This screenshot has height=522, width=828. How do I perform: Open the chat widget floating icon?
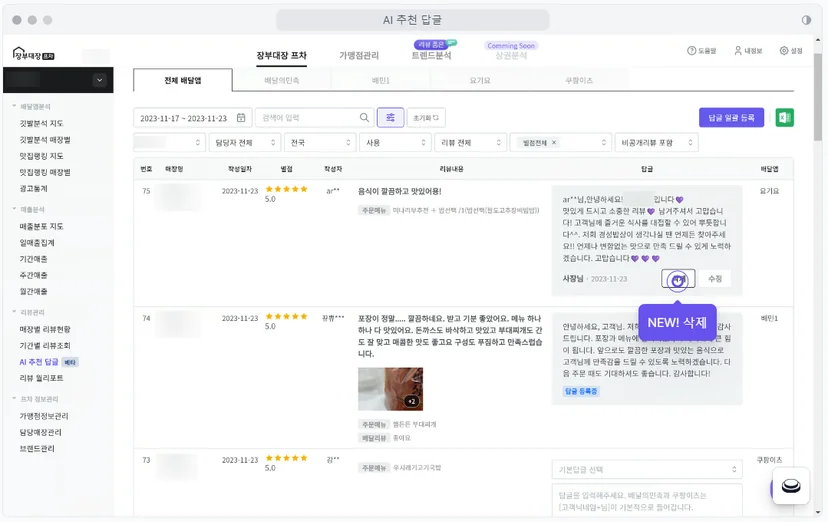point(791,486)
